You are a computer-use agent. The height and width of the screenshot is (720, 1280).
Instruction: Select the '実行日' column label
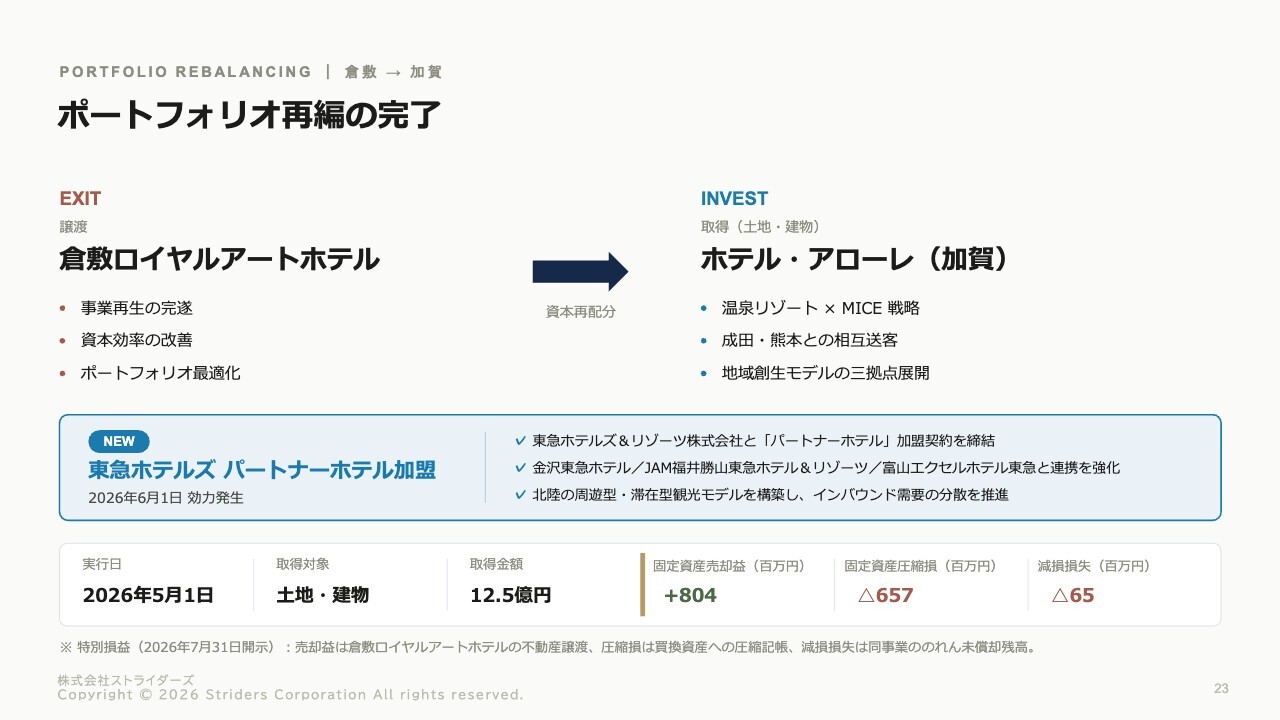102,565
